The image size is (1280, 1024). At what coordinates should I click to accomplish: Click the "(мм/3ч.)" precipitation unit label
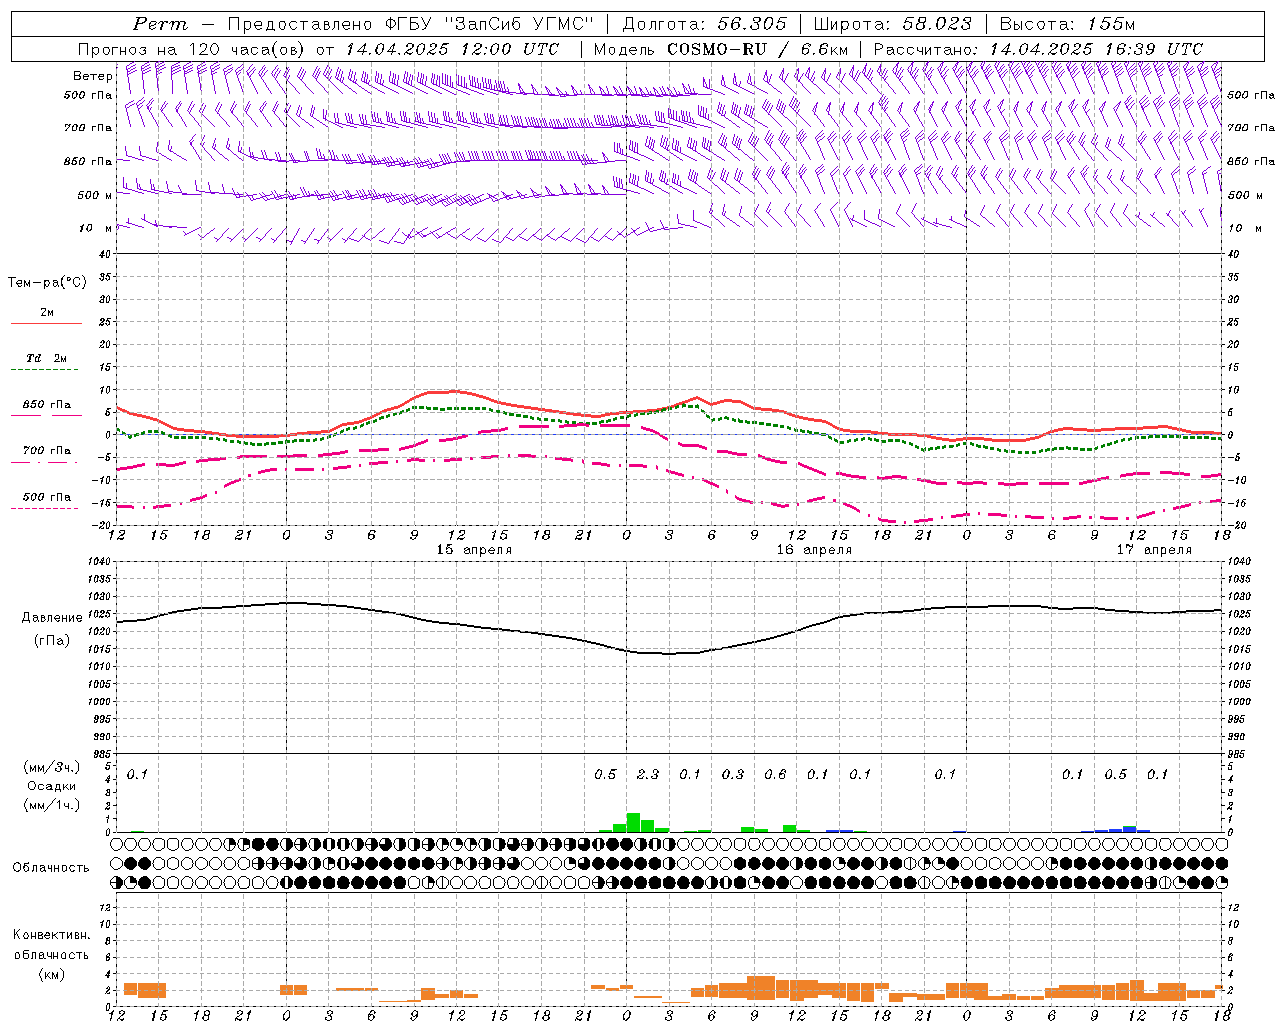point(51,767)
